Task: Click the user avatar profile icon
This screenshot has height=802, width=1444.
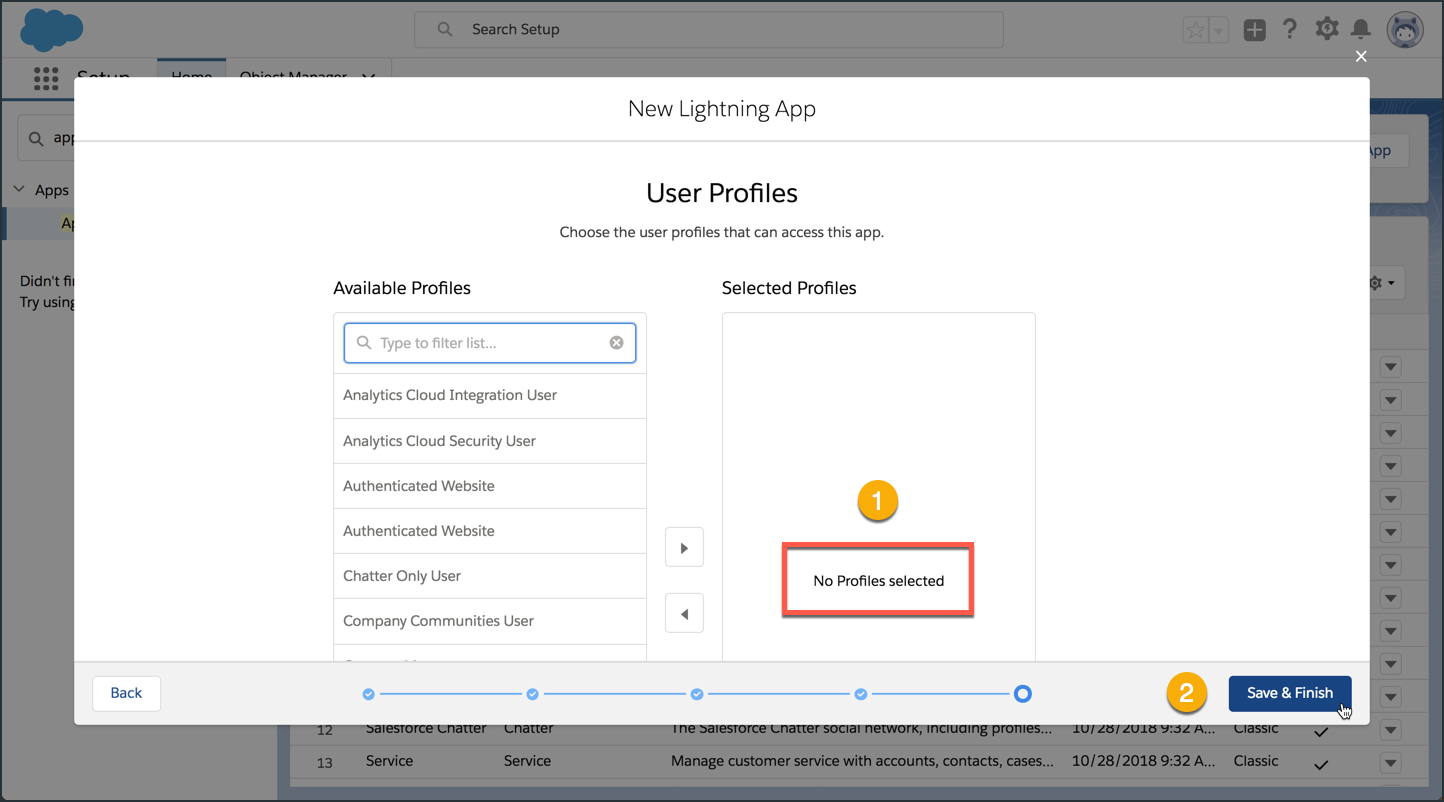Action: pos(1405,30)
